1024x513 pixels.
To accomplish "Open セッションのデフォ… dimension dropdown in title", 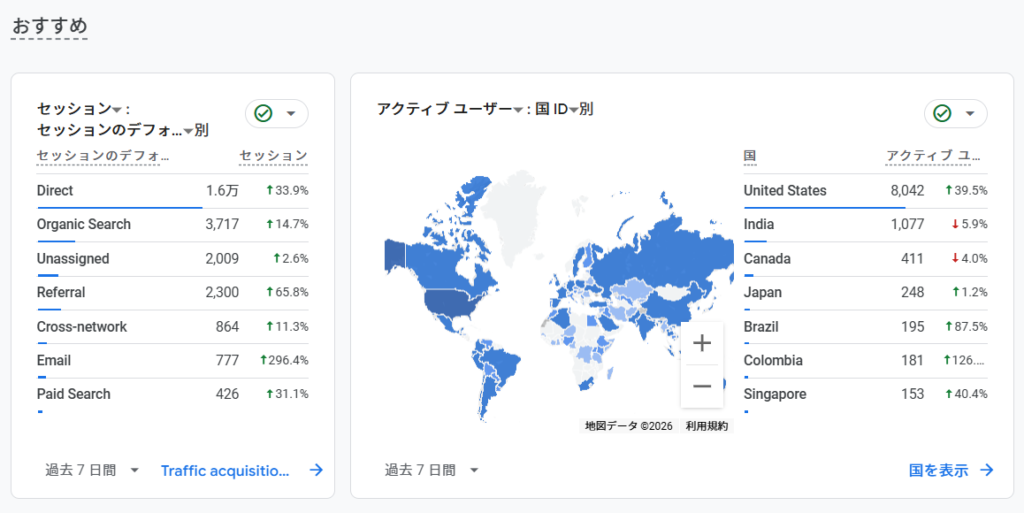I will 188,131.
